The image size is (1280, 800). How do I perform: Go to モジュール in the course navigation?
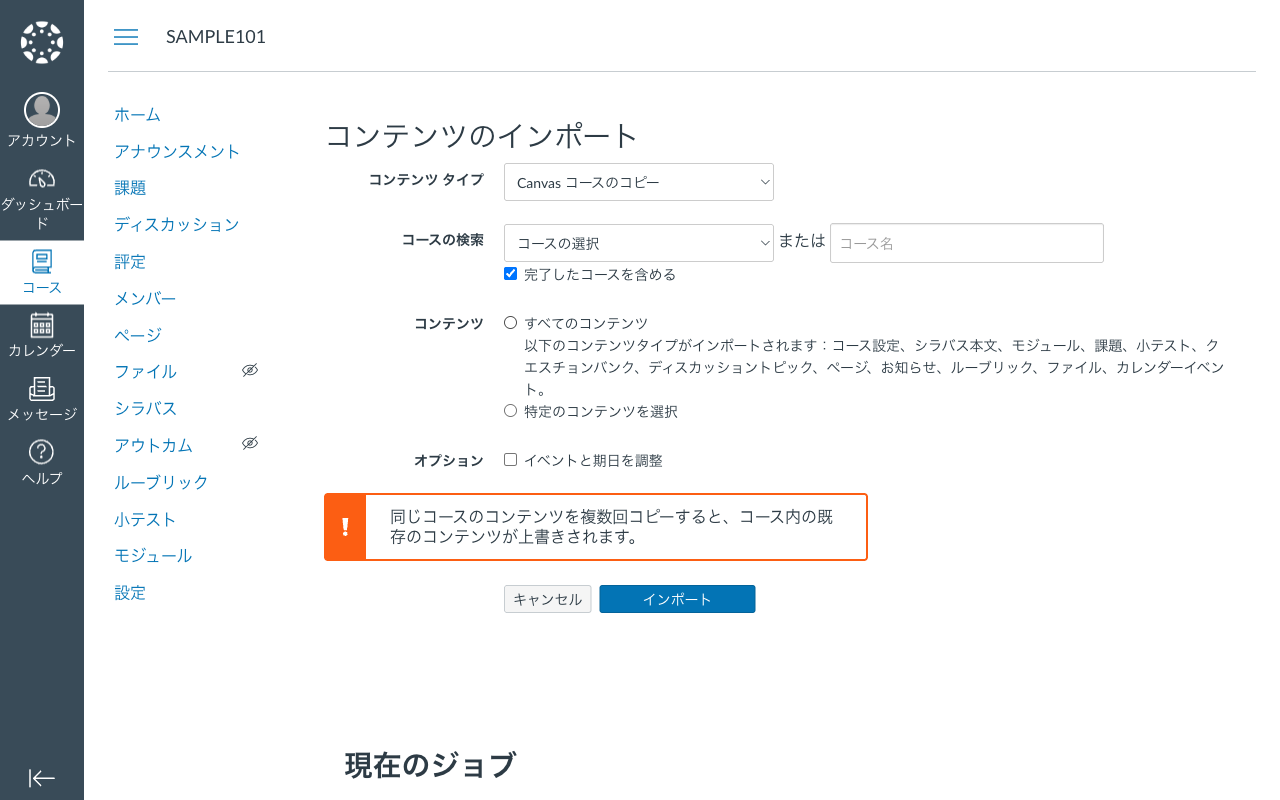coord(154,555)
